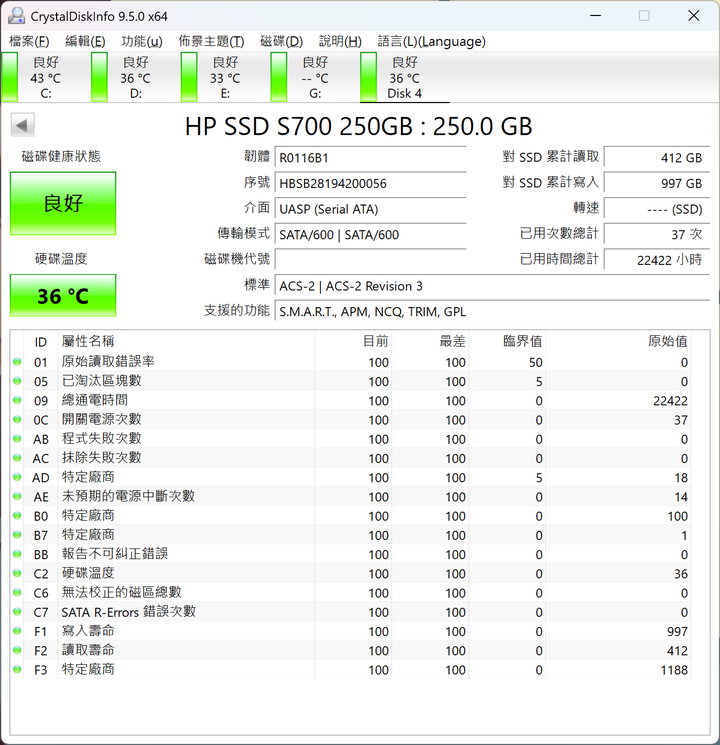
Task: Click the green status dot for attribute 0C
Action: [x=17, y=420]
